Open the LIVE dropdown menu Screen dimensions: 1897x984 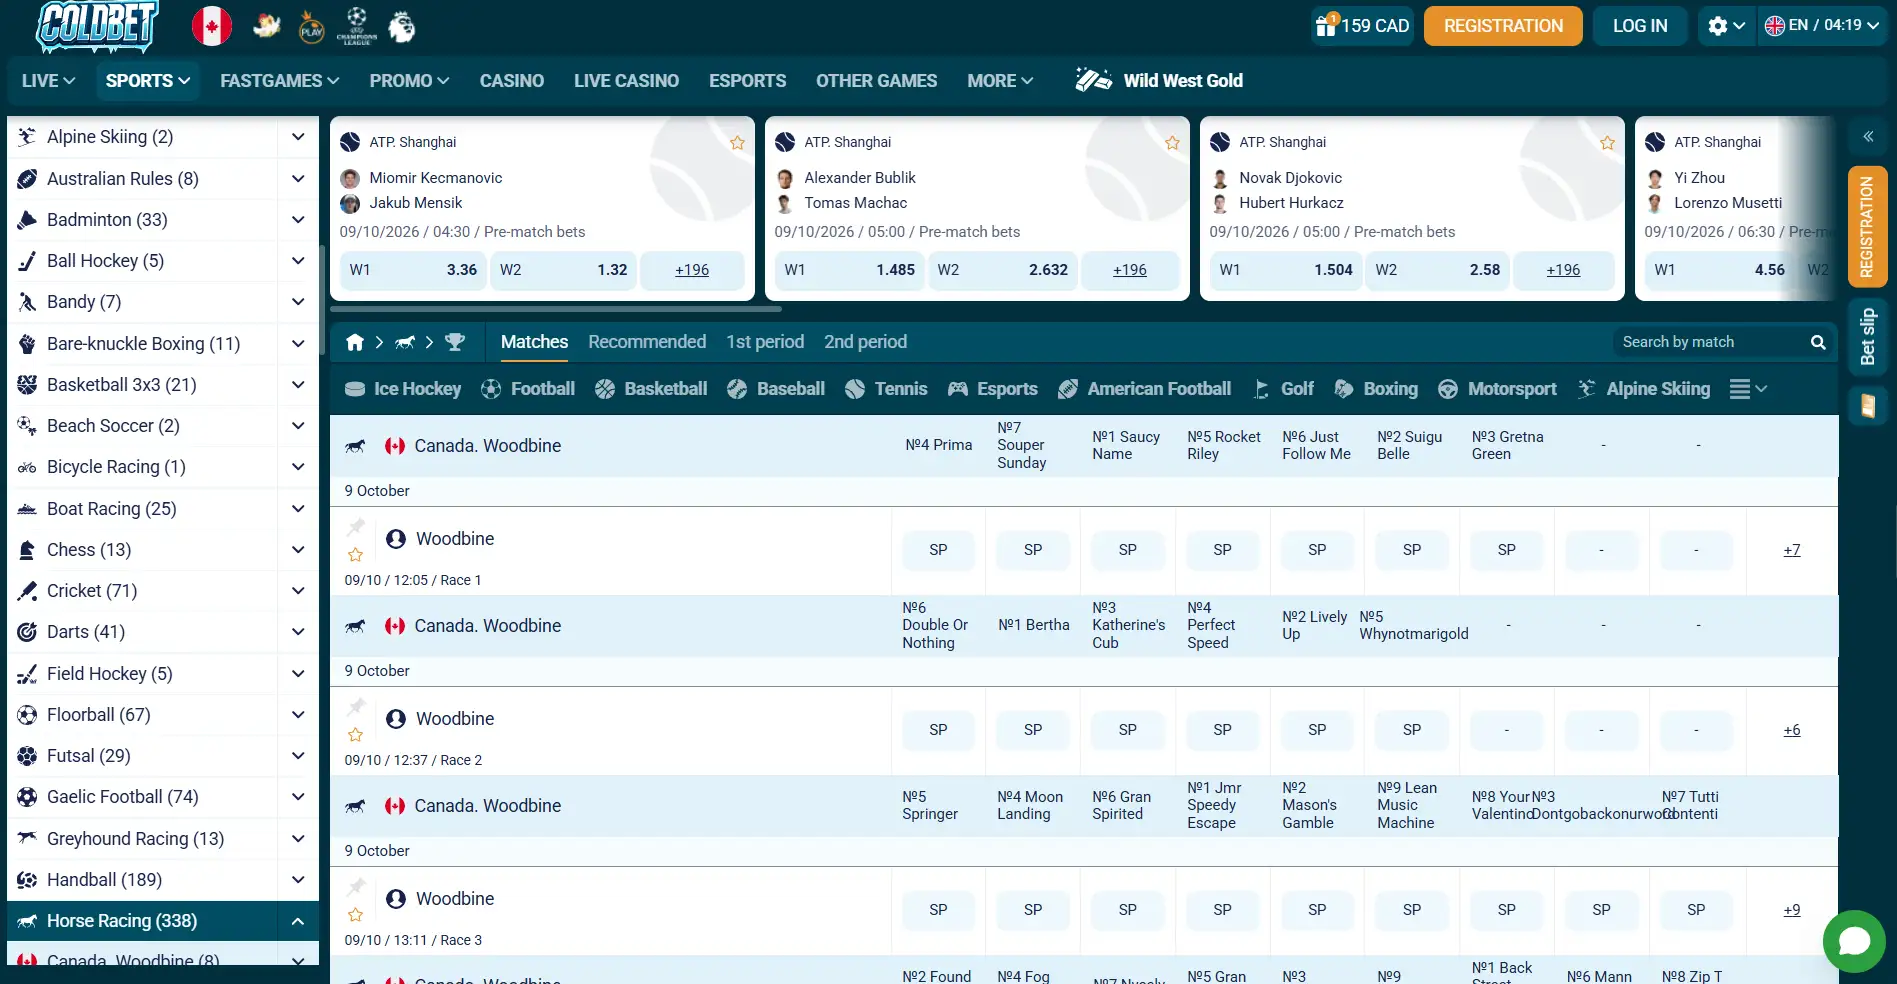[x=48, y=81]
